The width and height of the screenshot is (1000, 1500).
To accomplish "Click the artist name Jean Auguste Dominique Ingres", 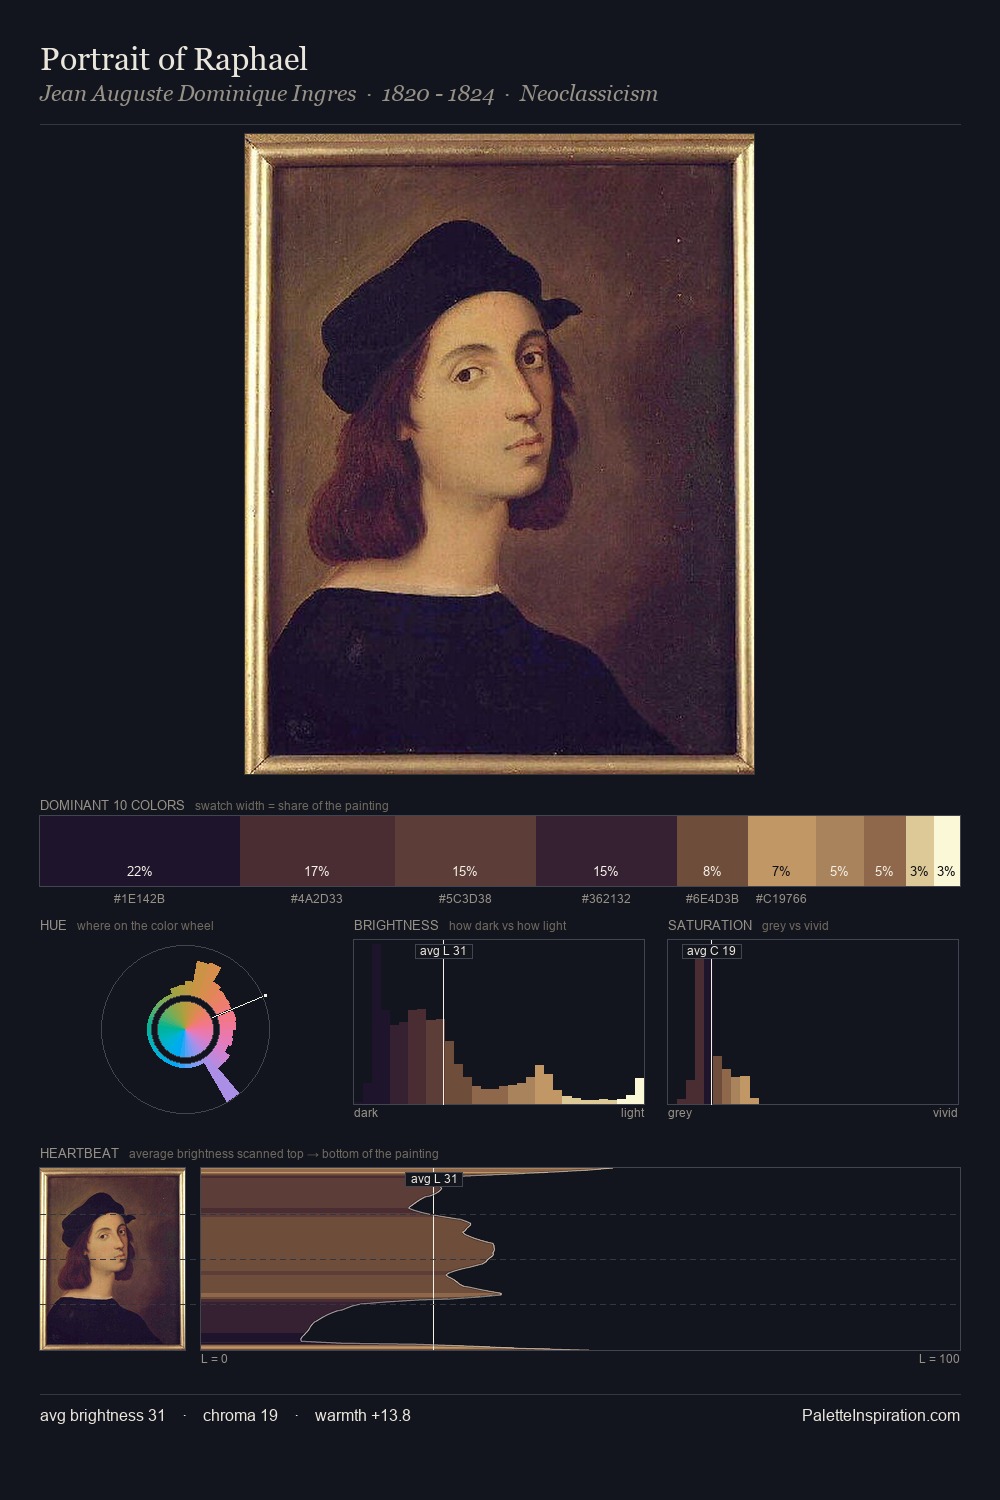I will pyautogui.click(x=198, y=94).
